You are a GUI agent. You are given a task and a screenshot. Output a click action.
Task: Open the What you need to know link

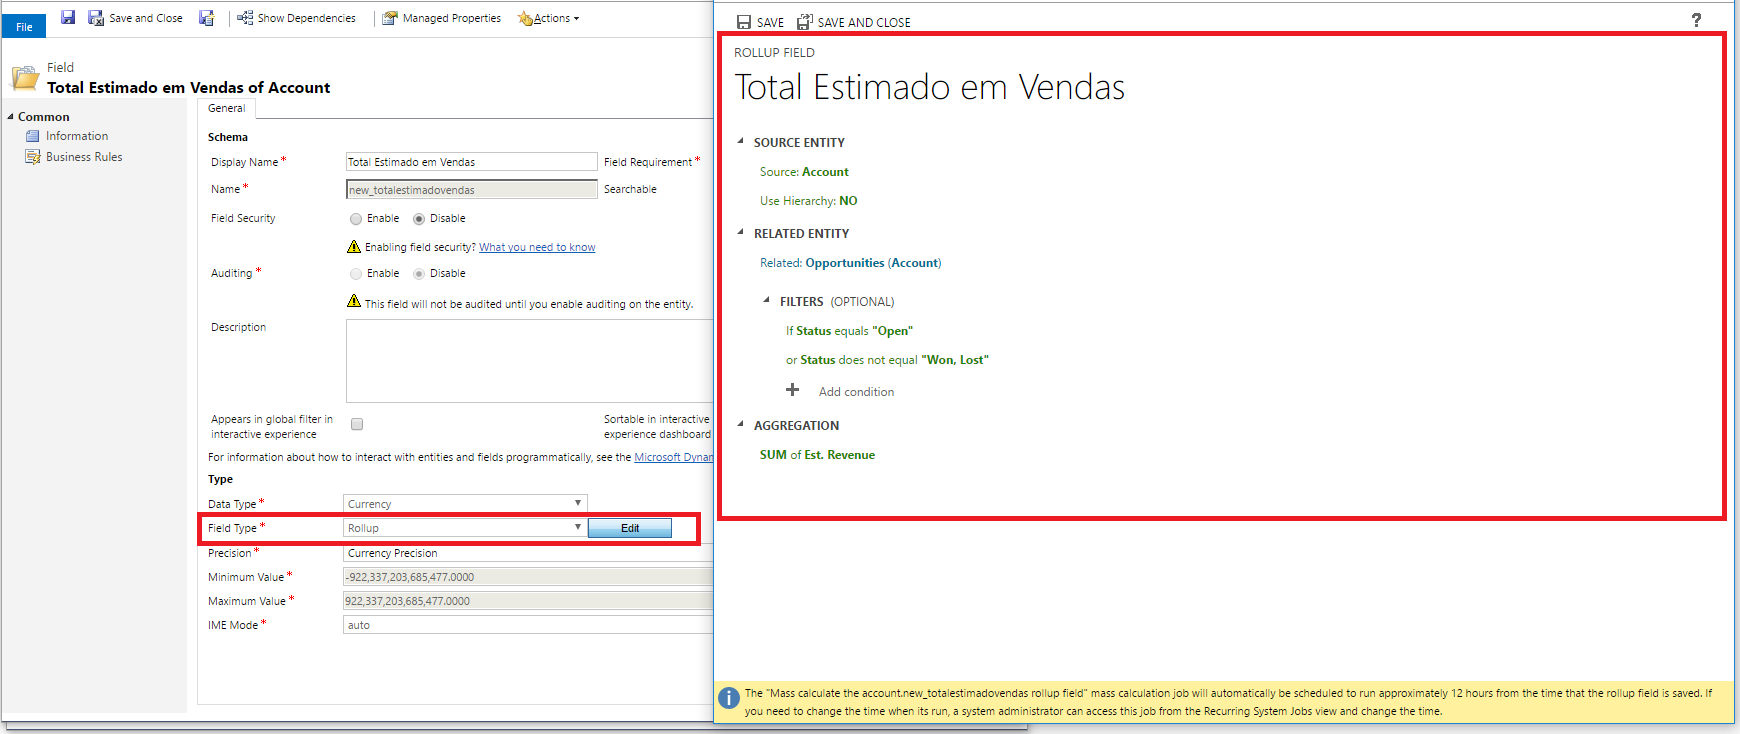(x=537, y=247)
